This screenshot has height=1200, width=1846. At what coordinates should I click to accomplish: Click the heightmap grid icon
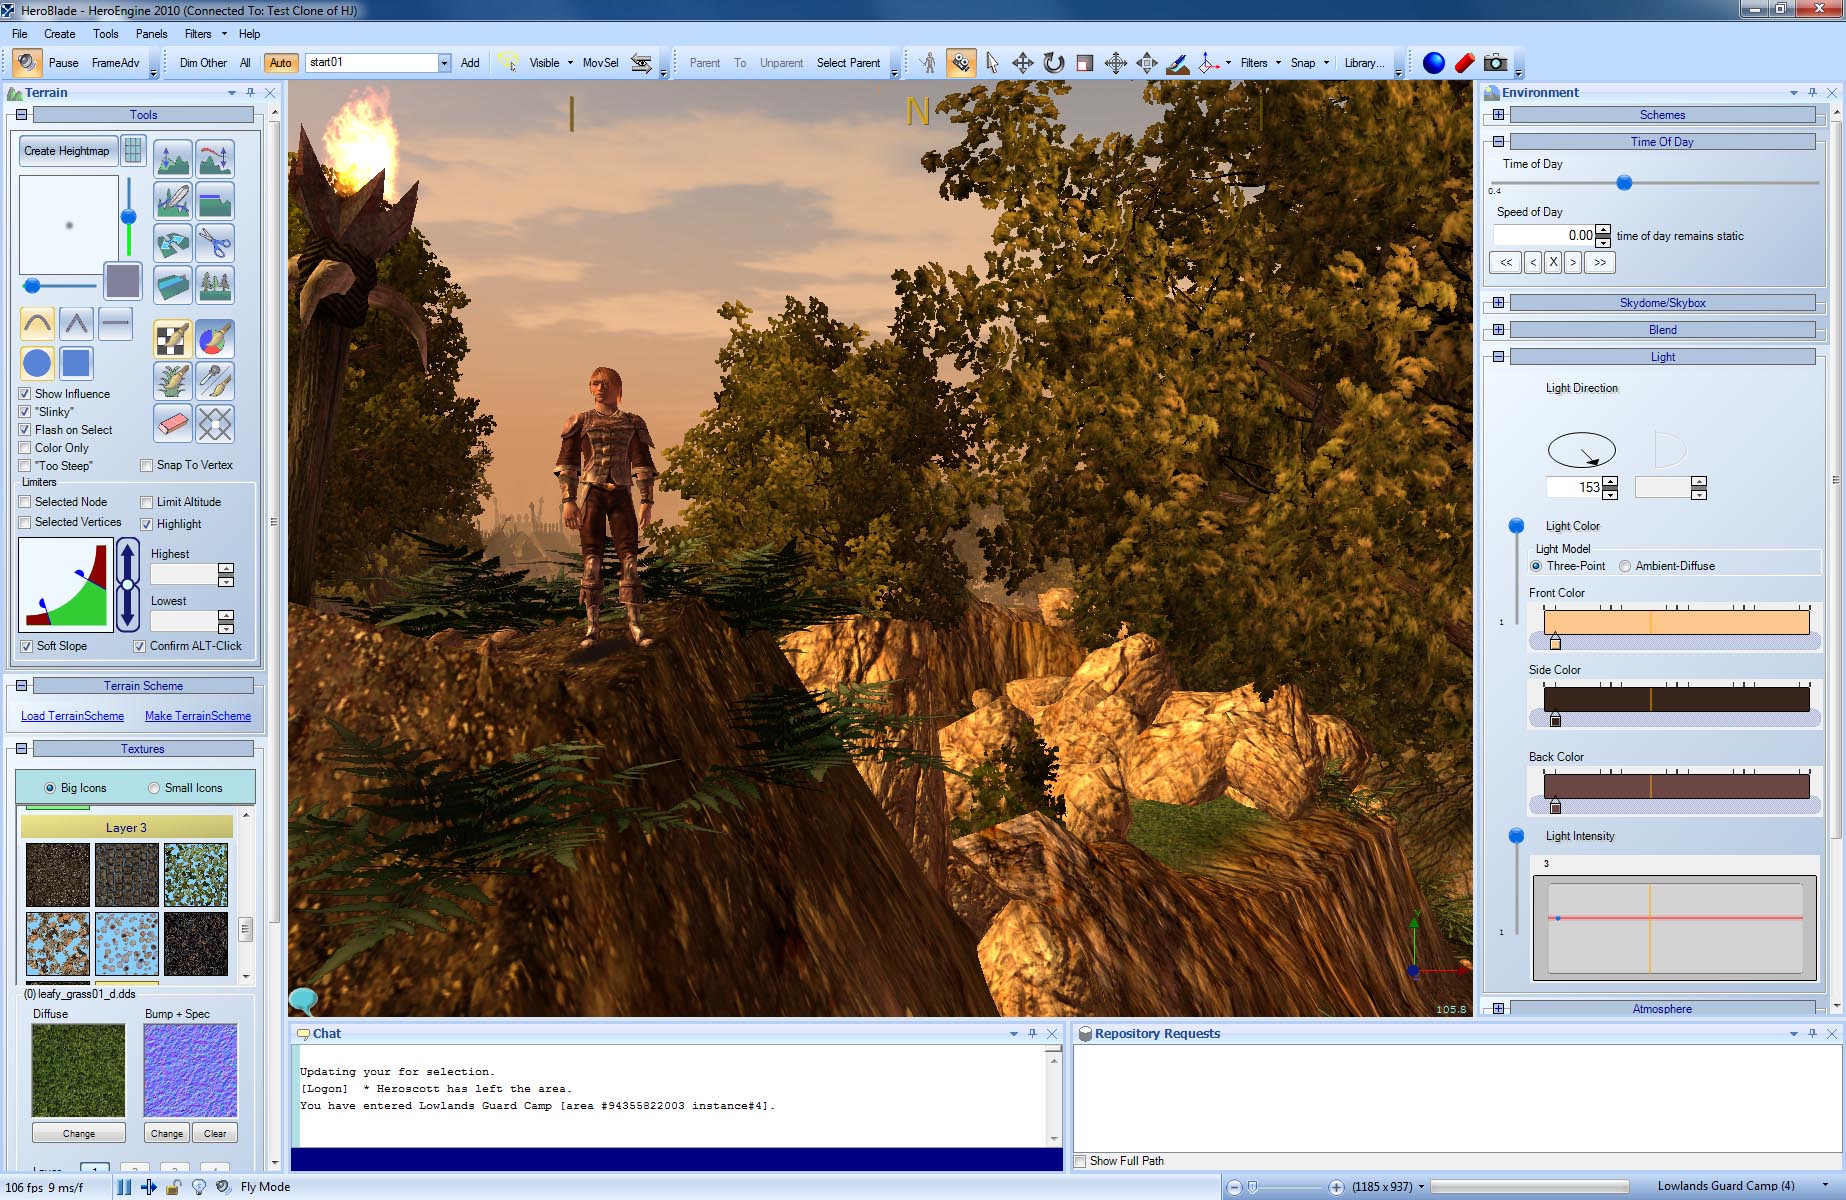click(133, 151)
